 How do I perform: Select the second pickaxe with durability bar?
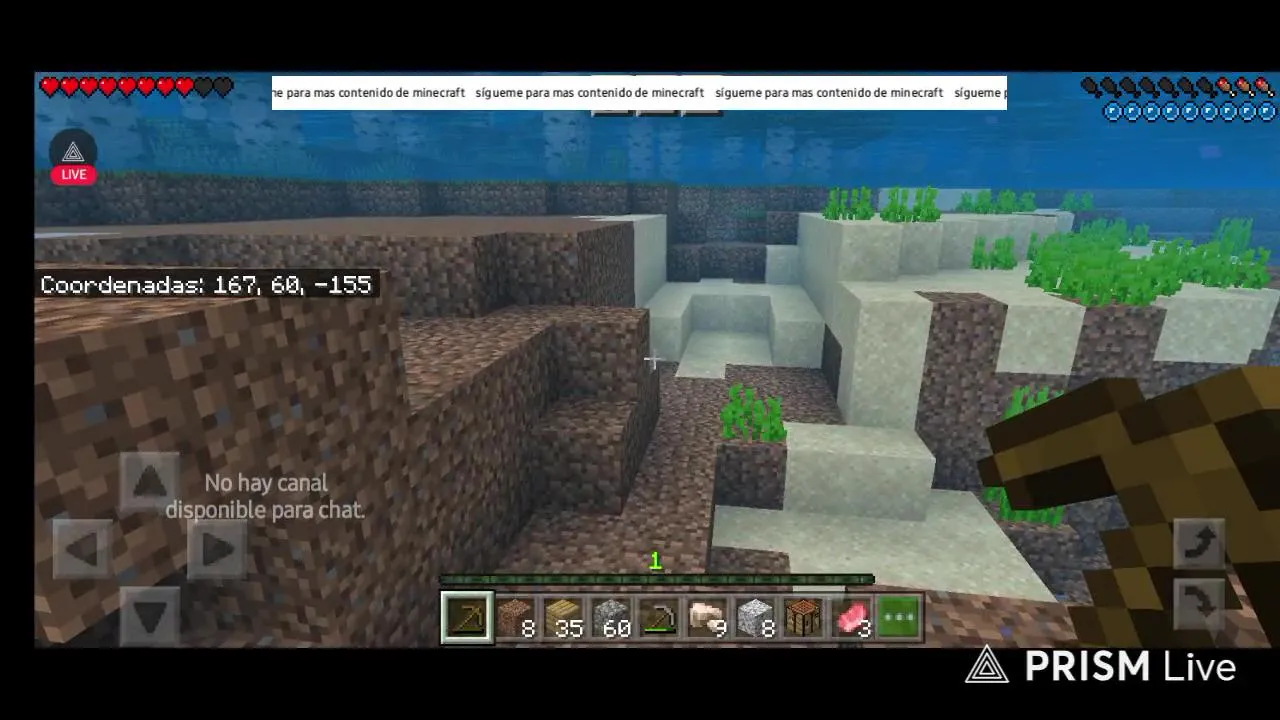(x=660, y=618)
